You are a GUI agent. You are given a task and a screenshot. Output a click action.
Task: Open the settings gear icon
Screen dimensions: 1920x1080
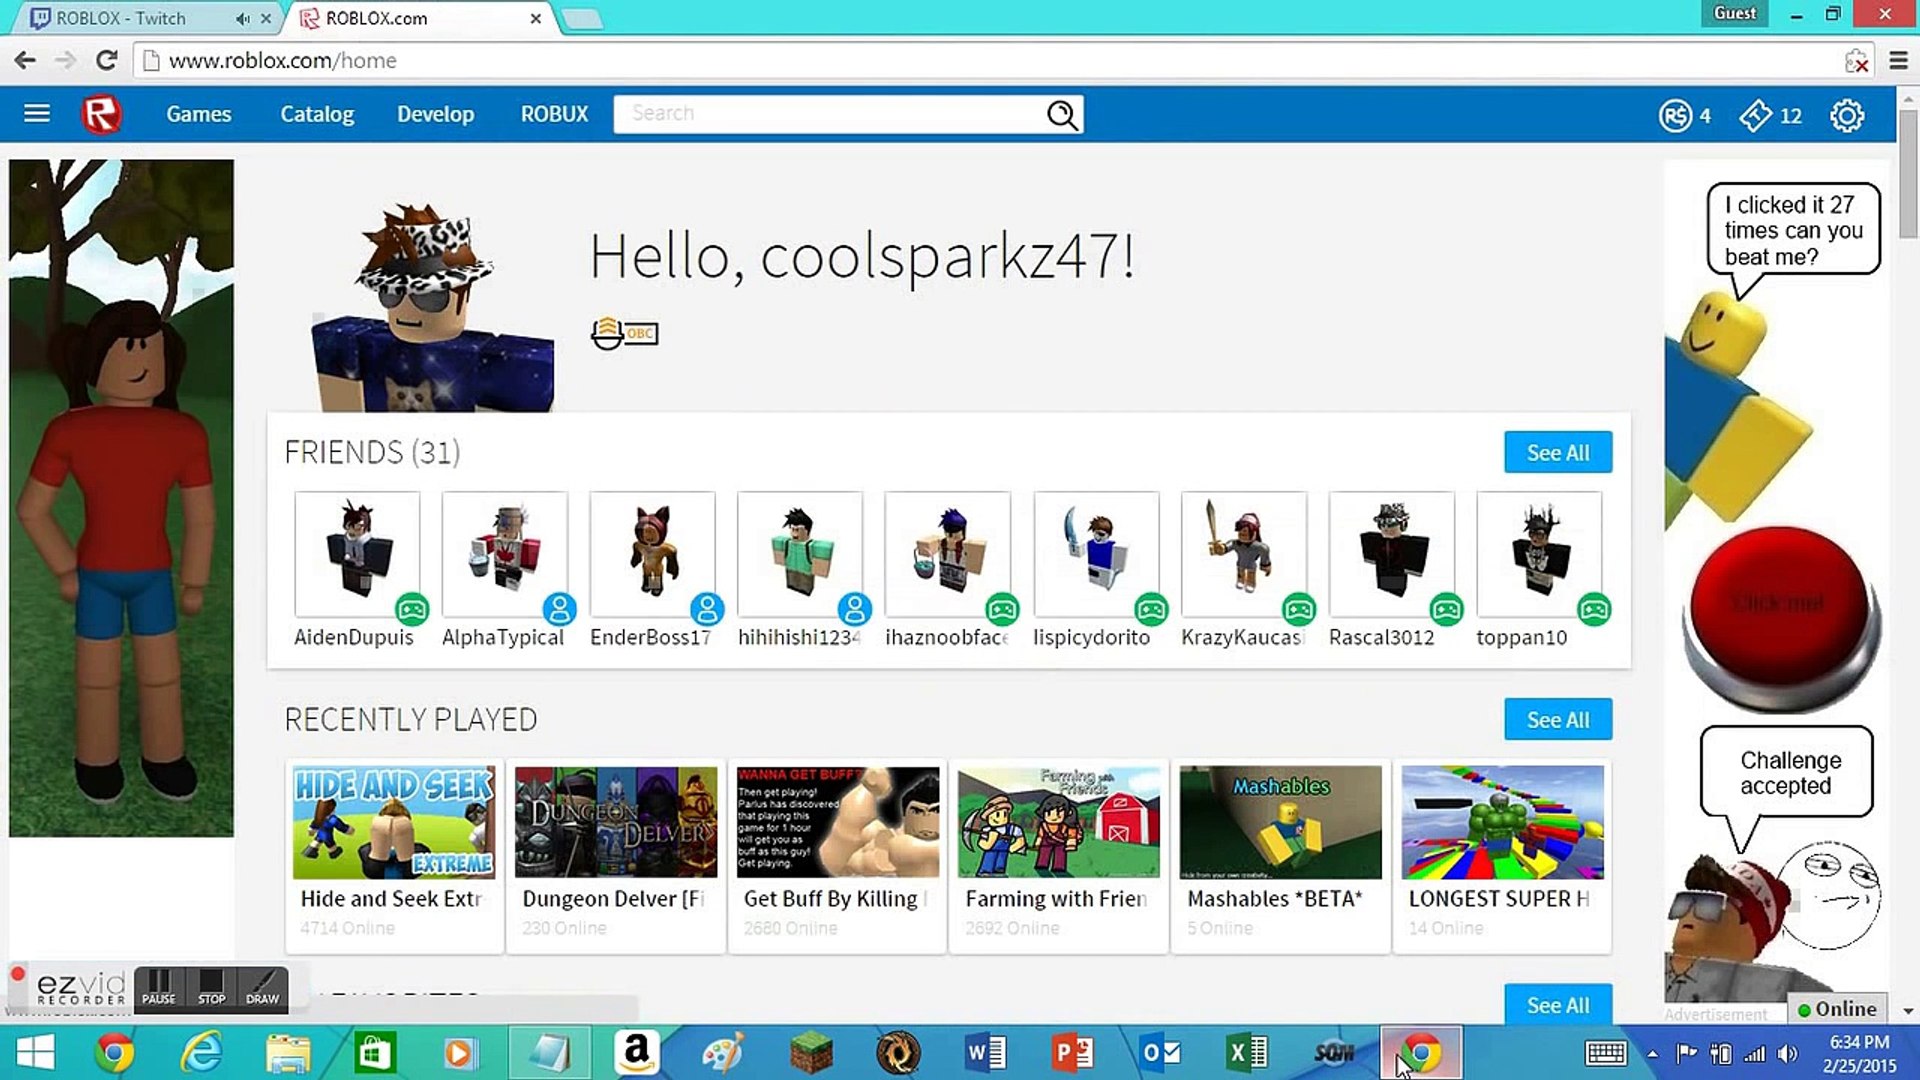1846,116
